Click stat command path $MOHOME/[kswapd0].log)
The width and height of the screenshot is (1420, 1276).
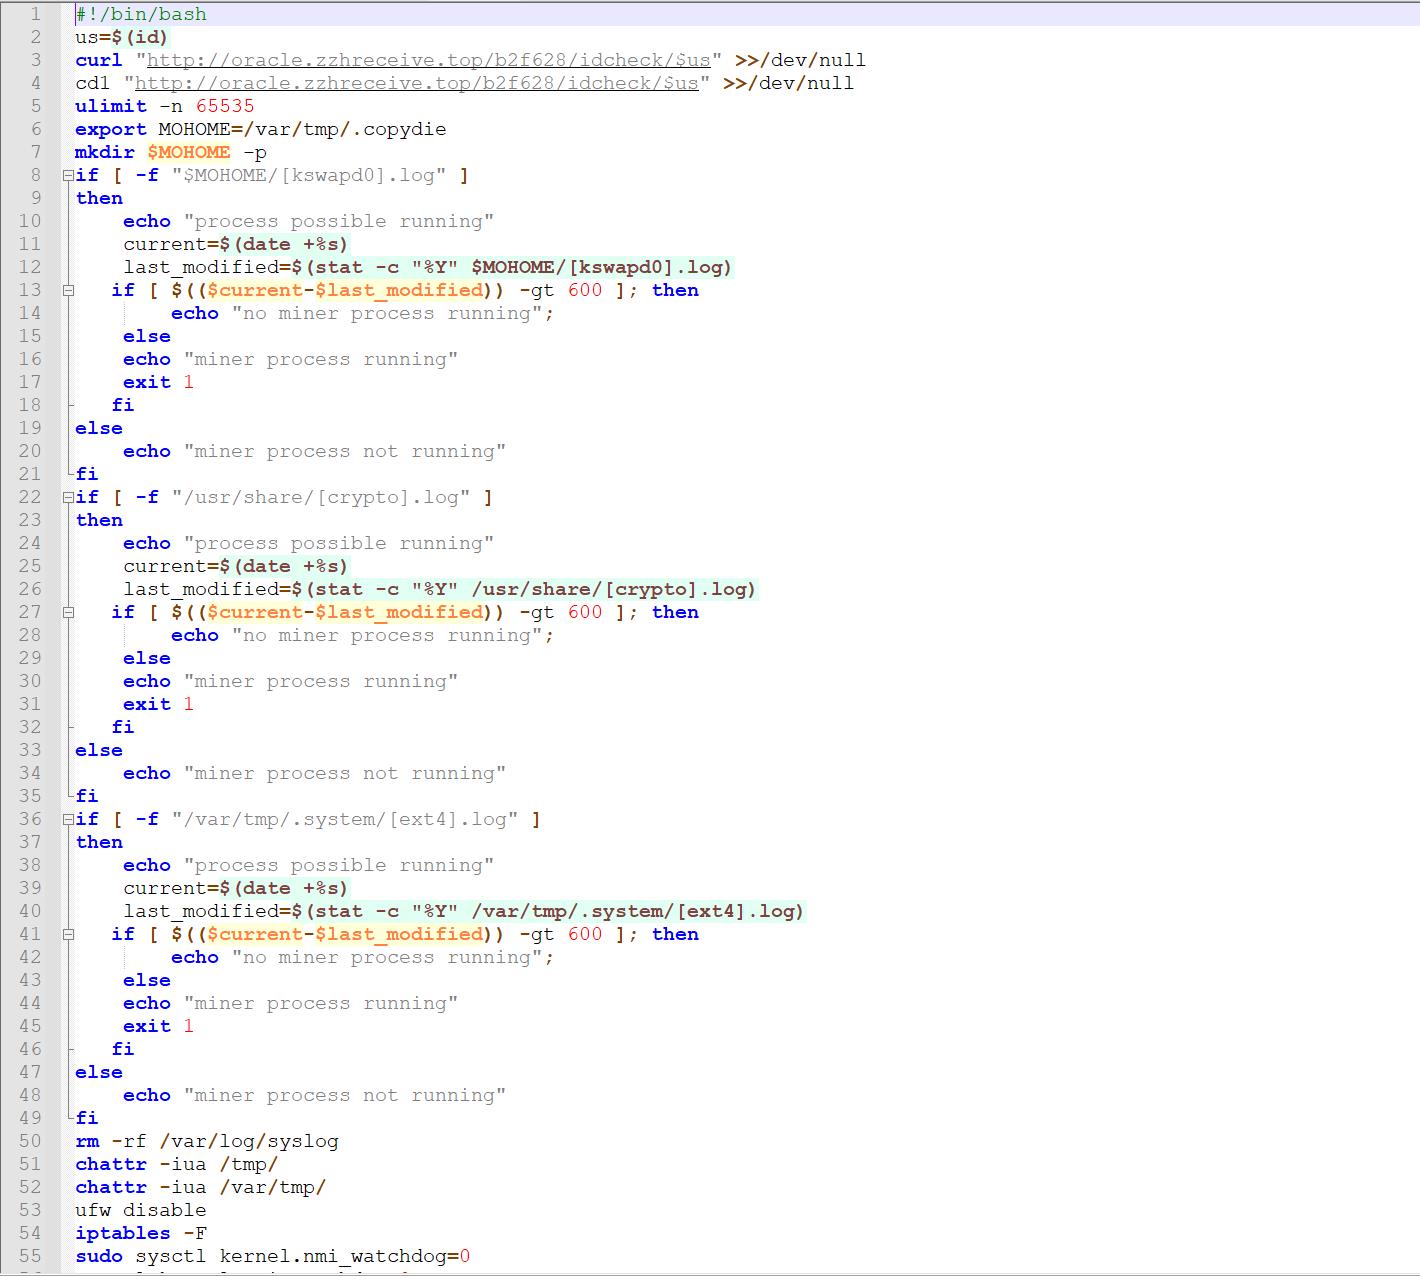(602, 267)
